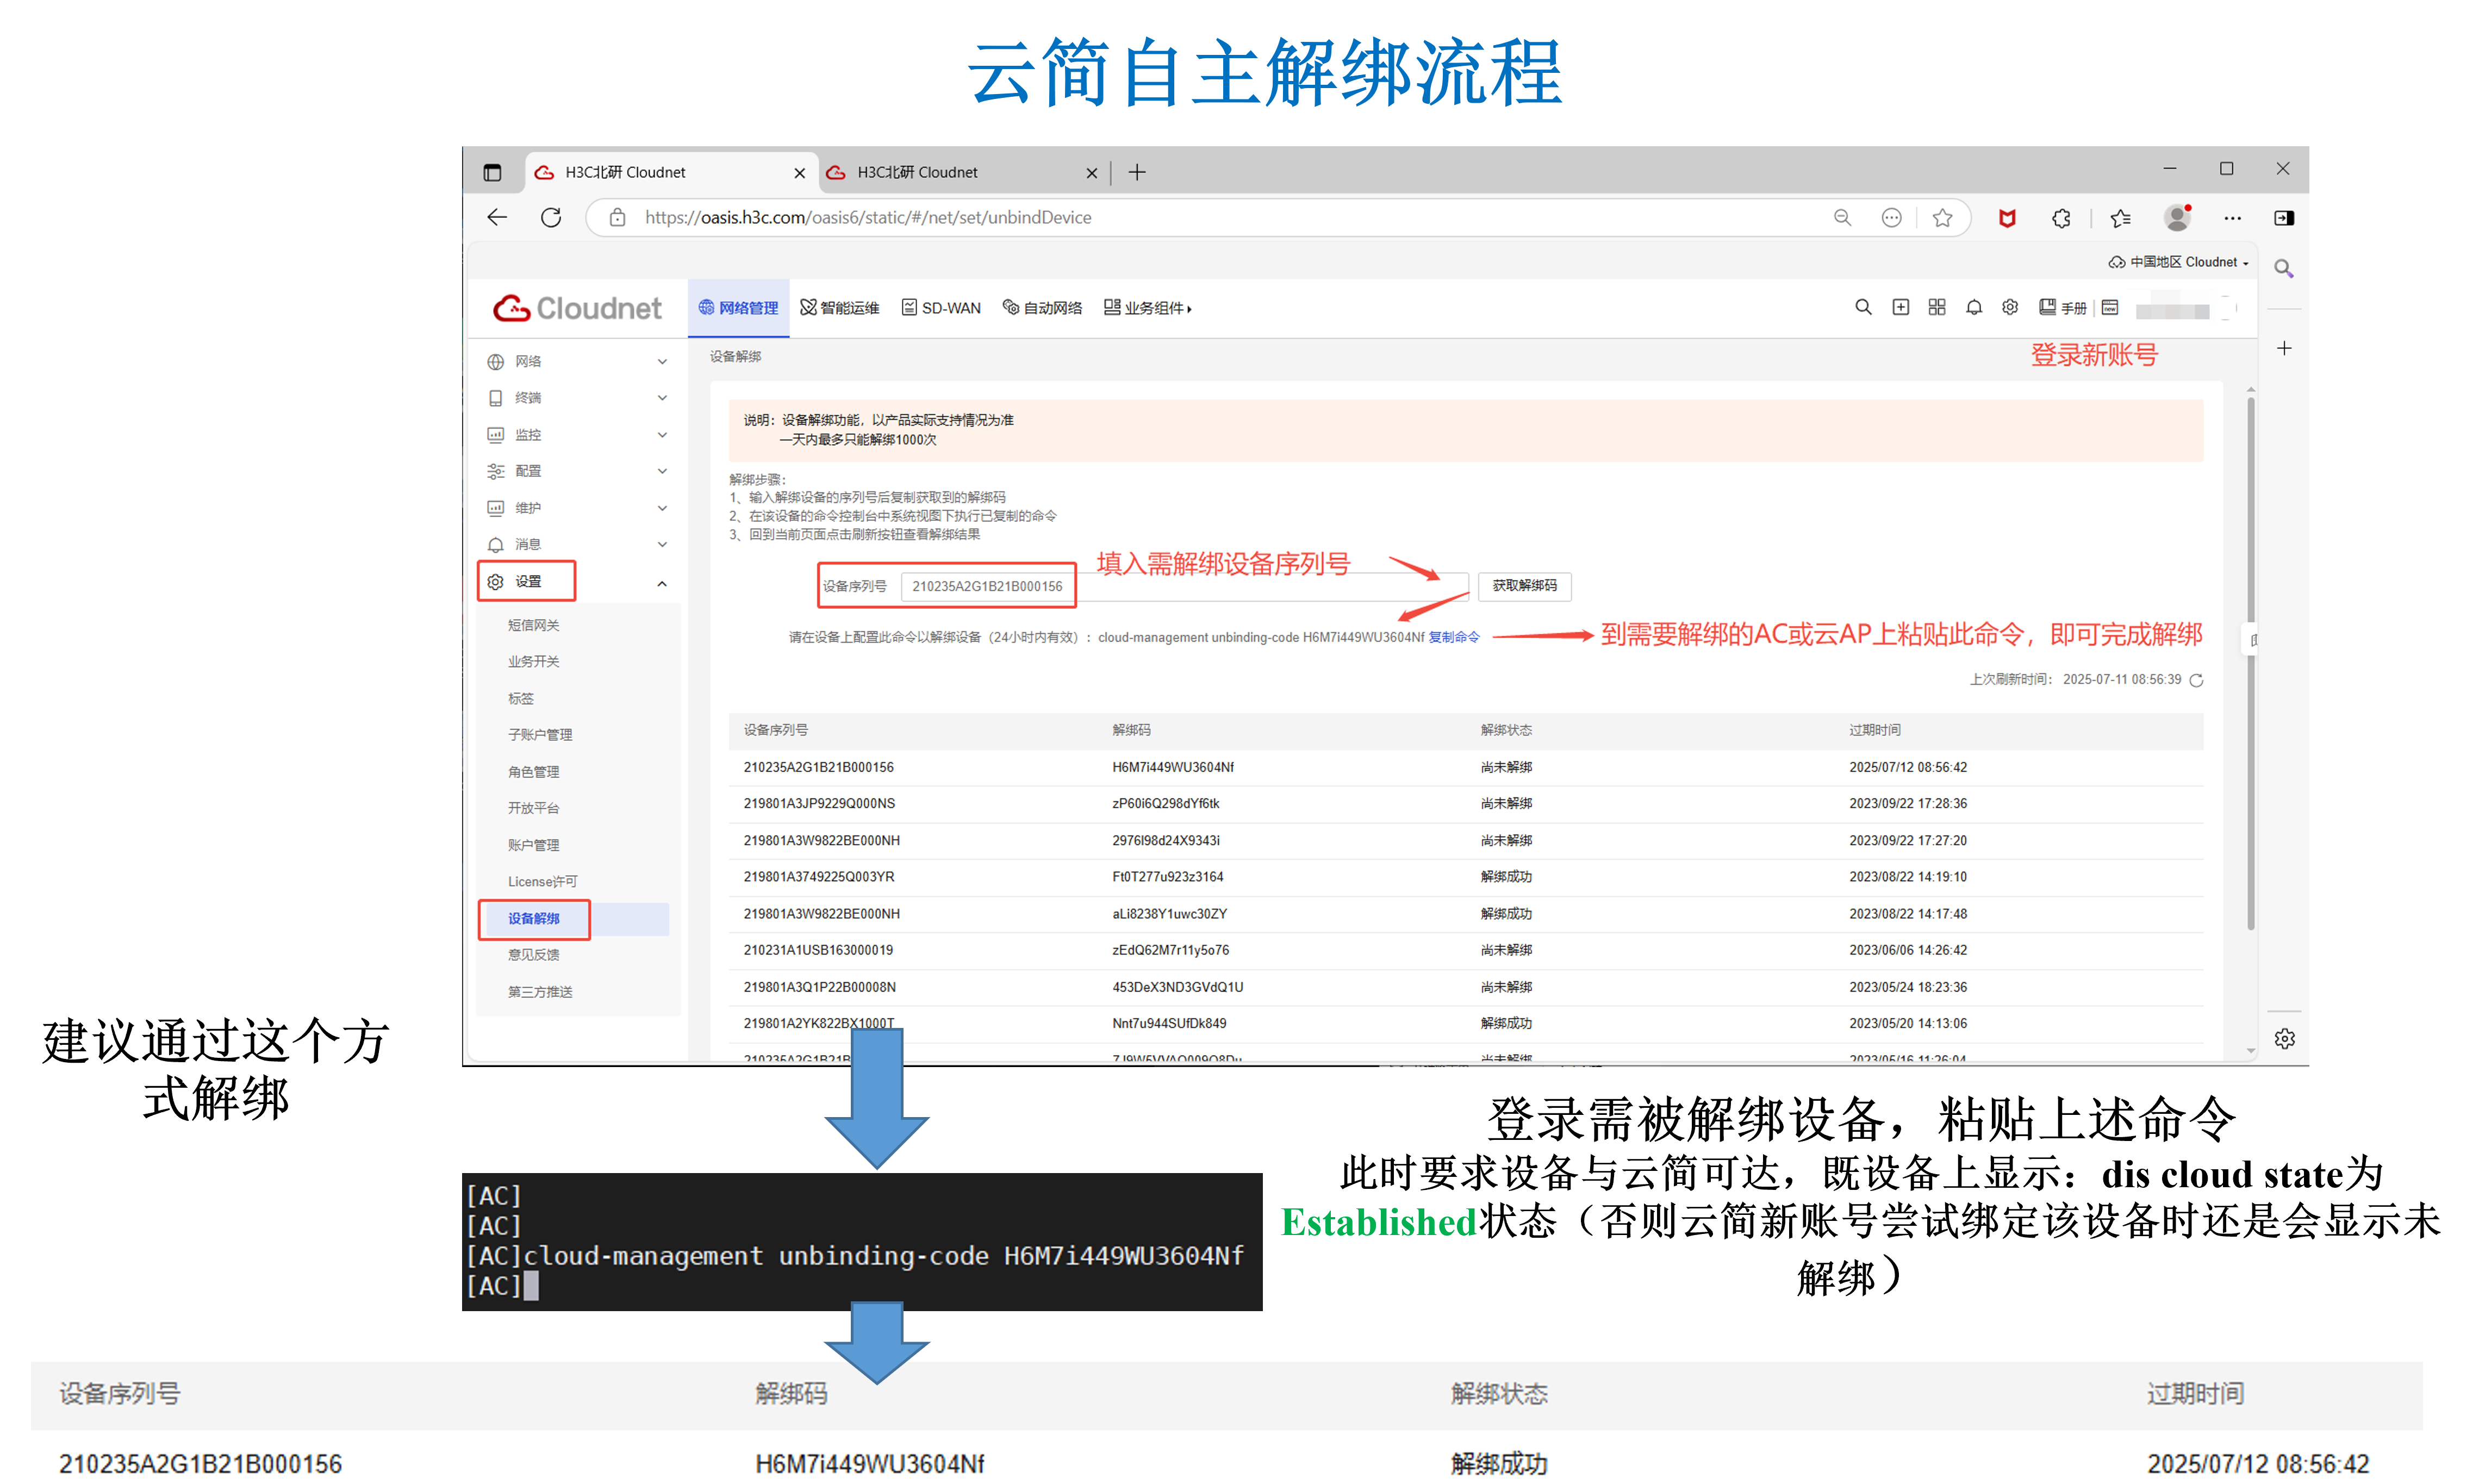The image size is (2479, 1484).
Task: Refresh the unbind results list icon
Action: coord(2196,680)
